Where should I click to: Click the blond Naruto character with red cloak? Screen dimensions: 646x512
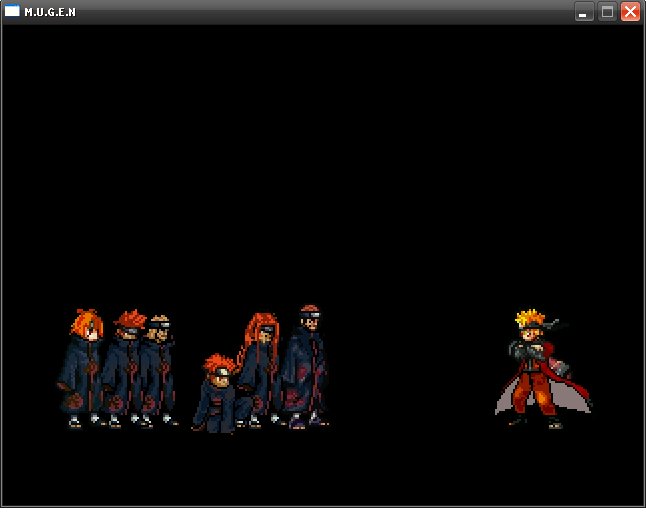click(x=542, y=369)
